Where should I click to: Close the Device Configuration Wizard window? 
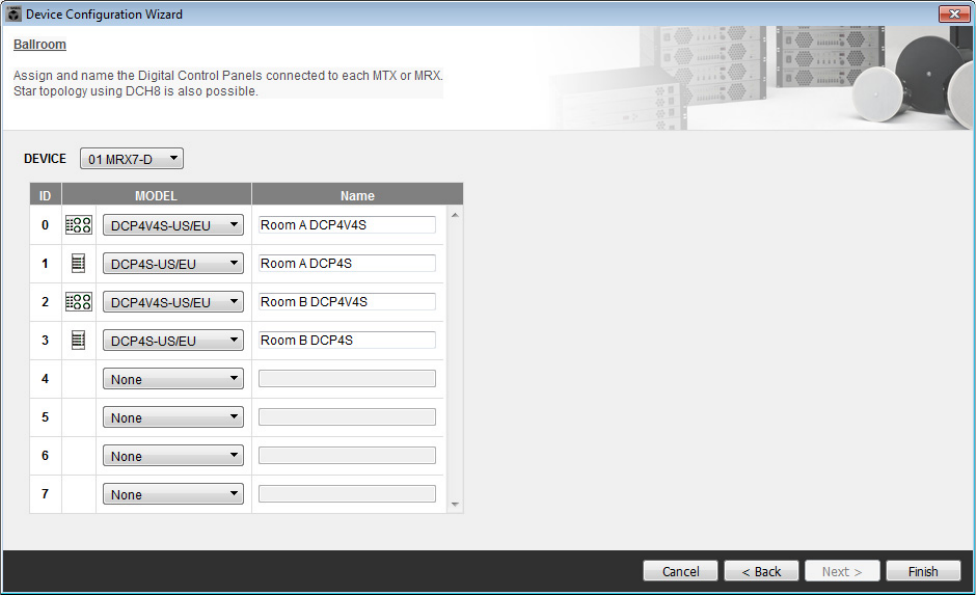pos(954,13)
